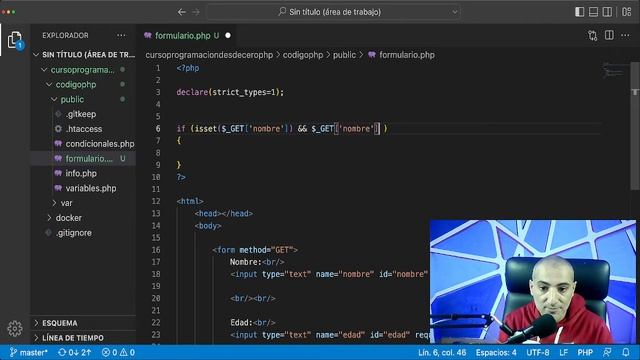Screen dimensions: 640x360
Task: Open .htaccess file in explorer
Action: 84,129
